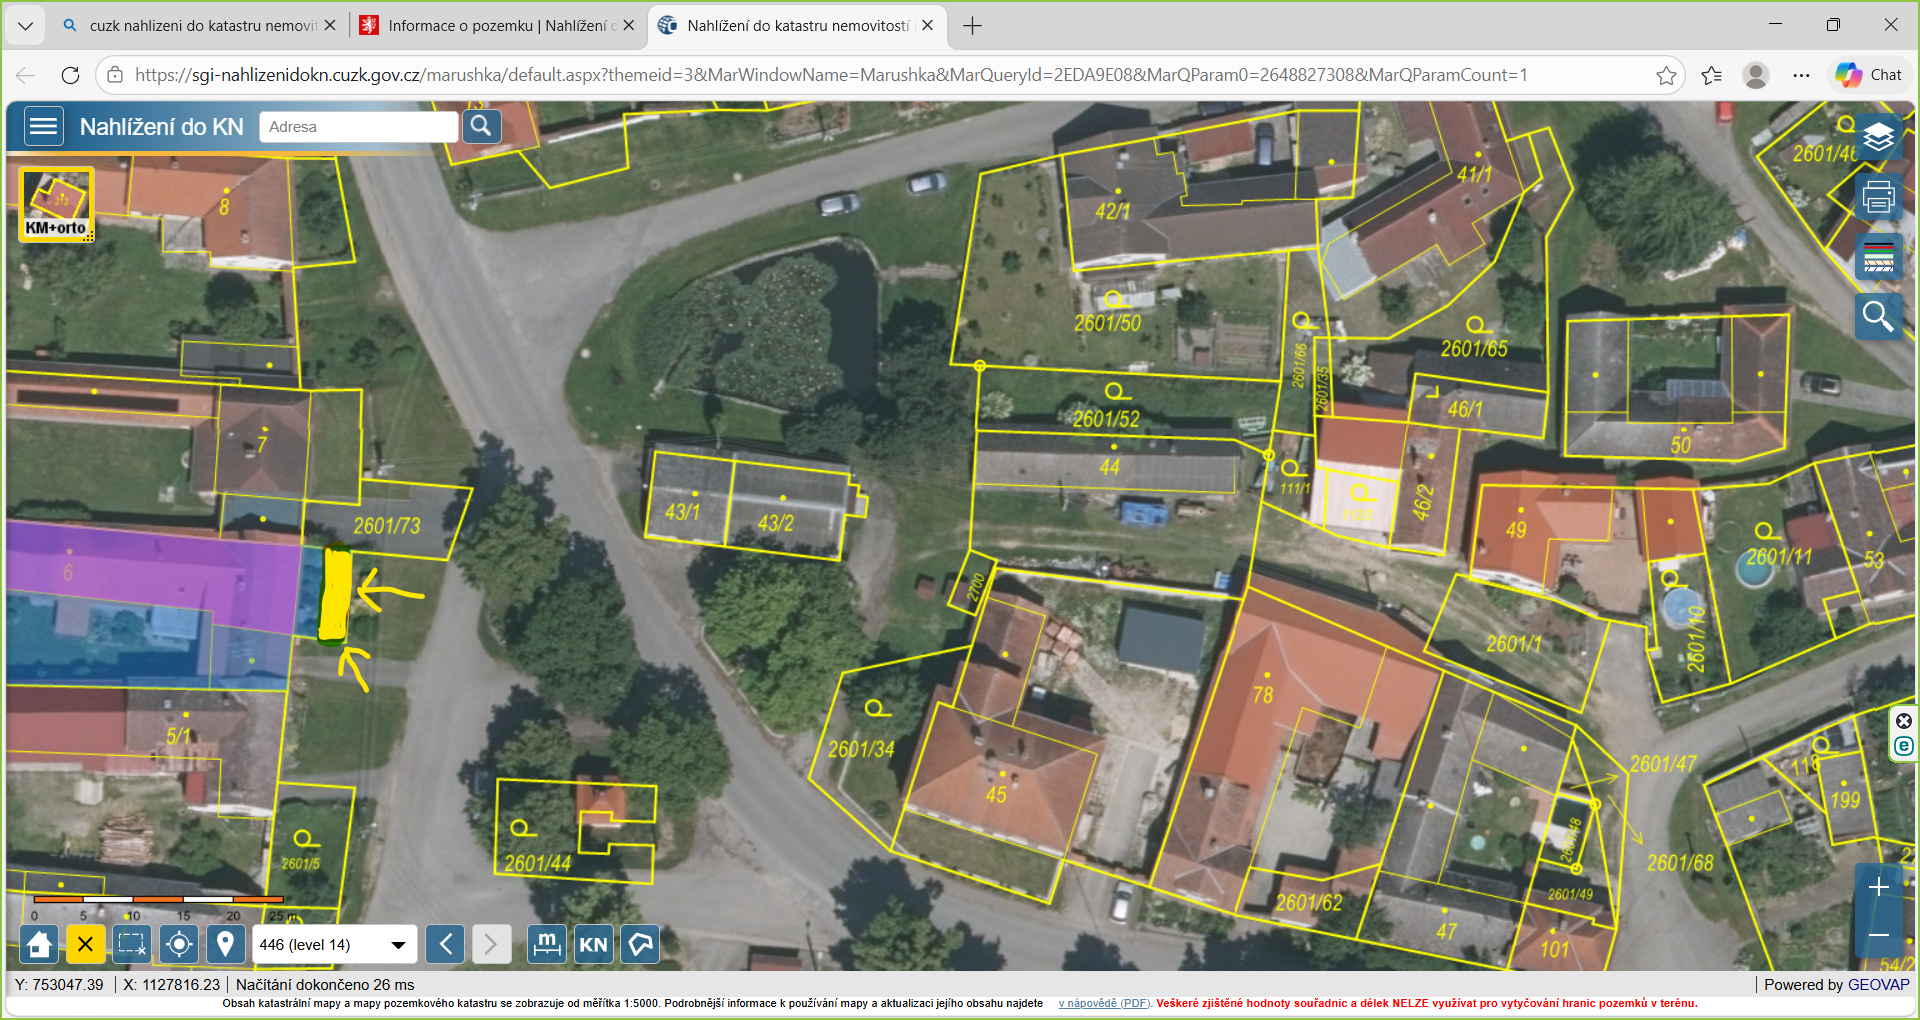Switch to Informace o pozemku tab
The image size is (1920, 1020).
(495, 26)
